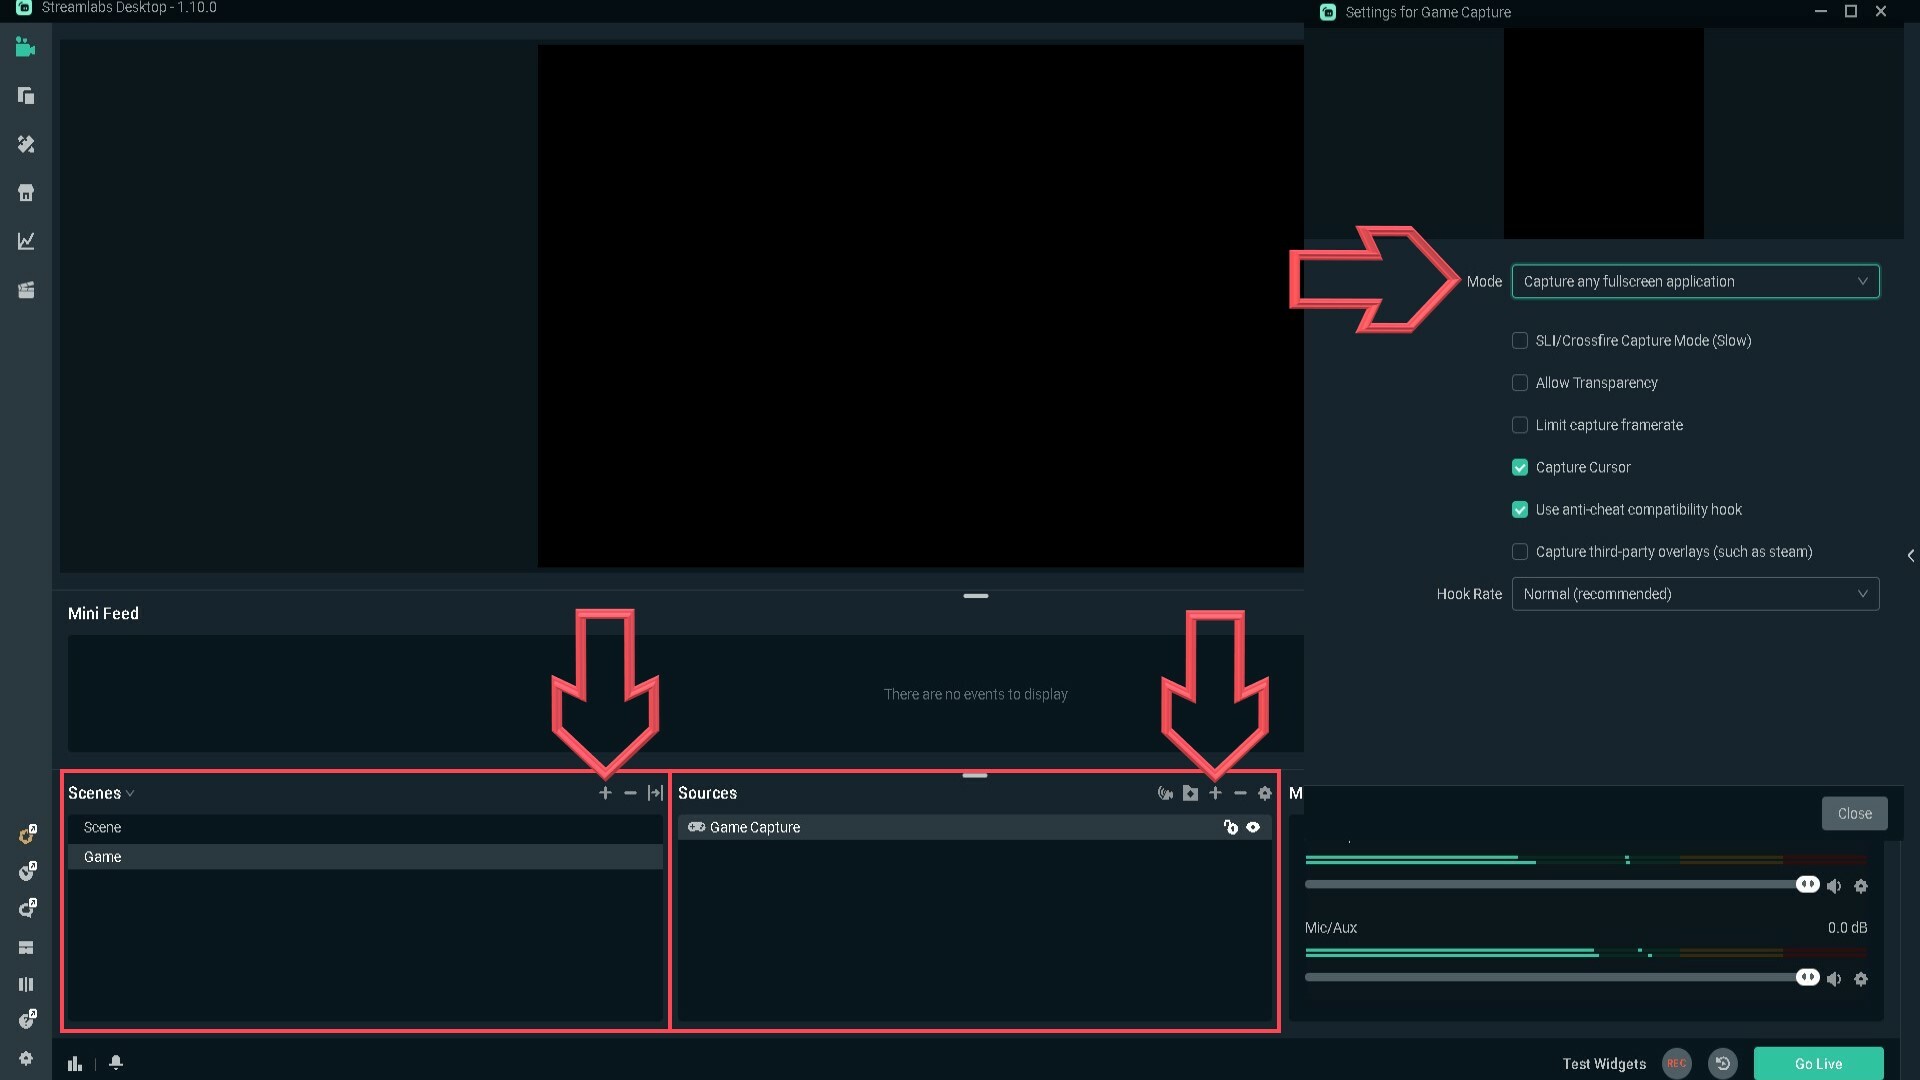The image size is (1920, 1080).
Task: Mute the upper mixer audio source
Action: pyautogui.click(x=1834, y=886)
